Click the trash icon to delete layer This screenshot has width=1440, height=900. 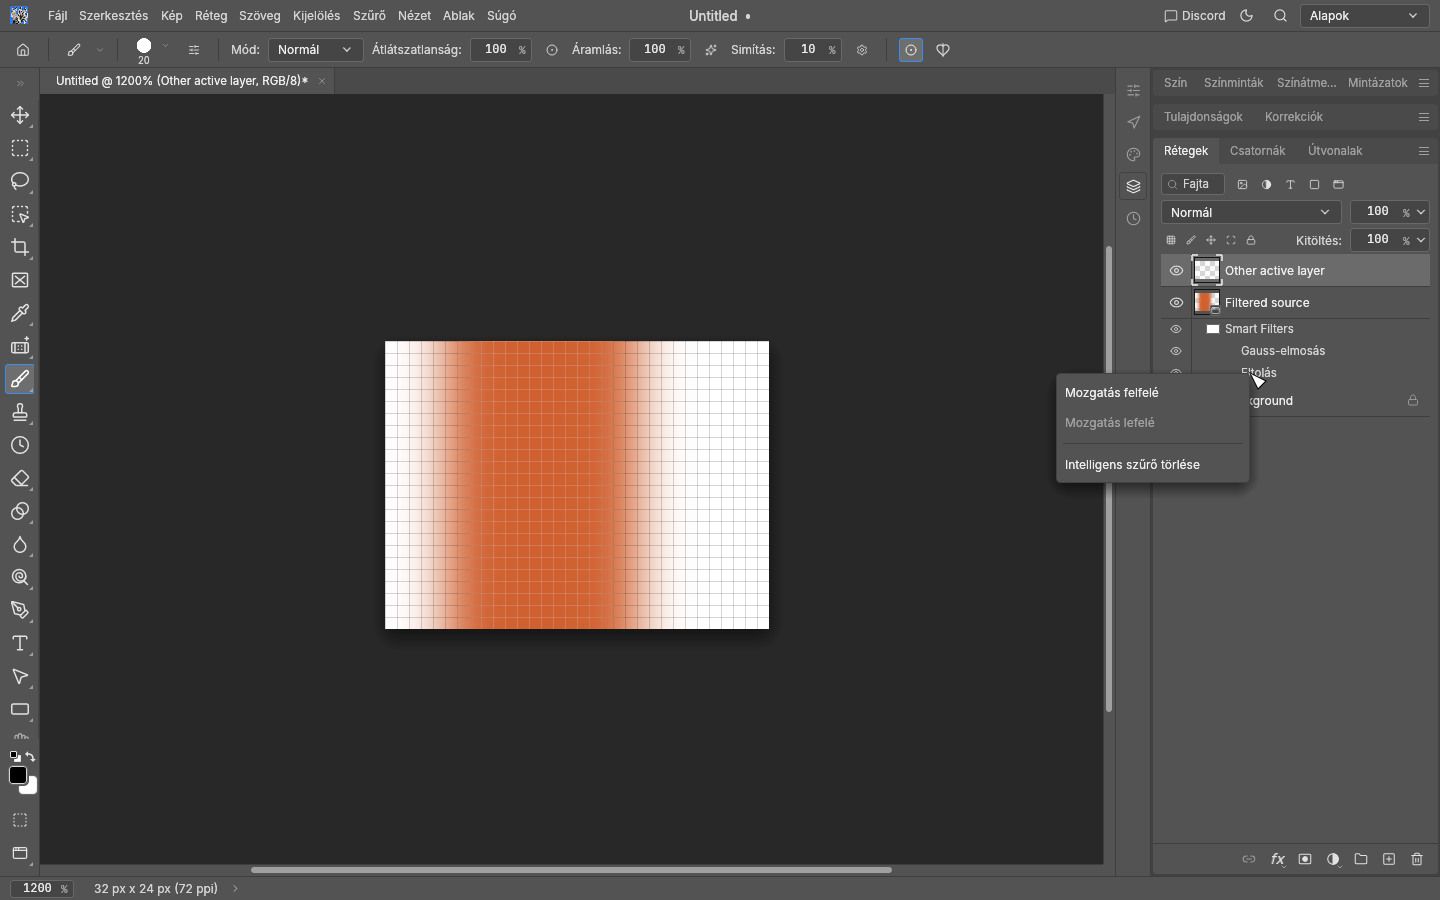pos(1417,859)
